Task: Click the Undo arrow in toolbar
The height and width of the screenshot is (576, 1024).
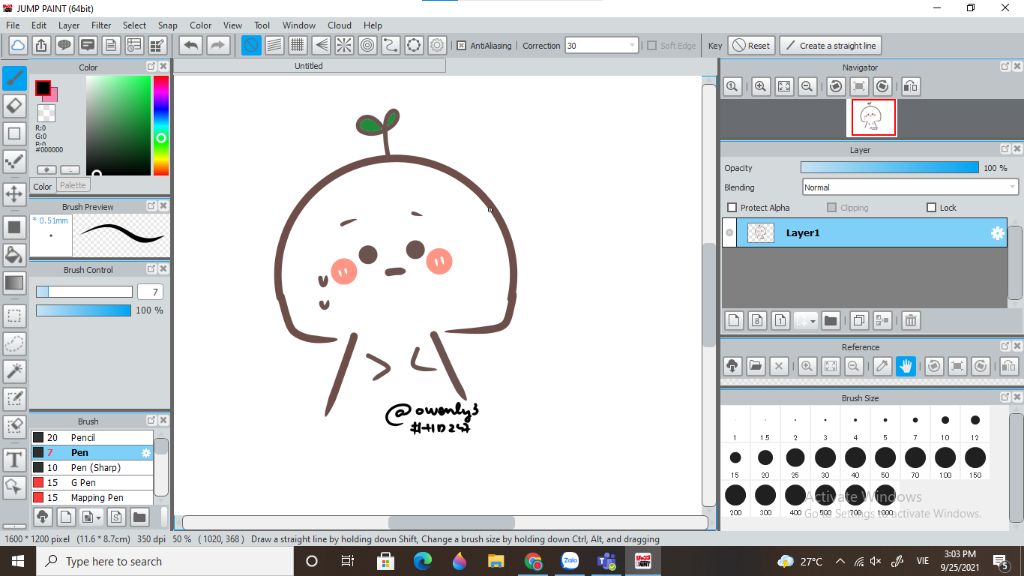Action: pos(191,46)
